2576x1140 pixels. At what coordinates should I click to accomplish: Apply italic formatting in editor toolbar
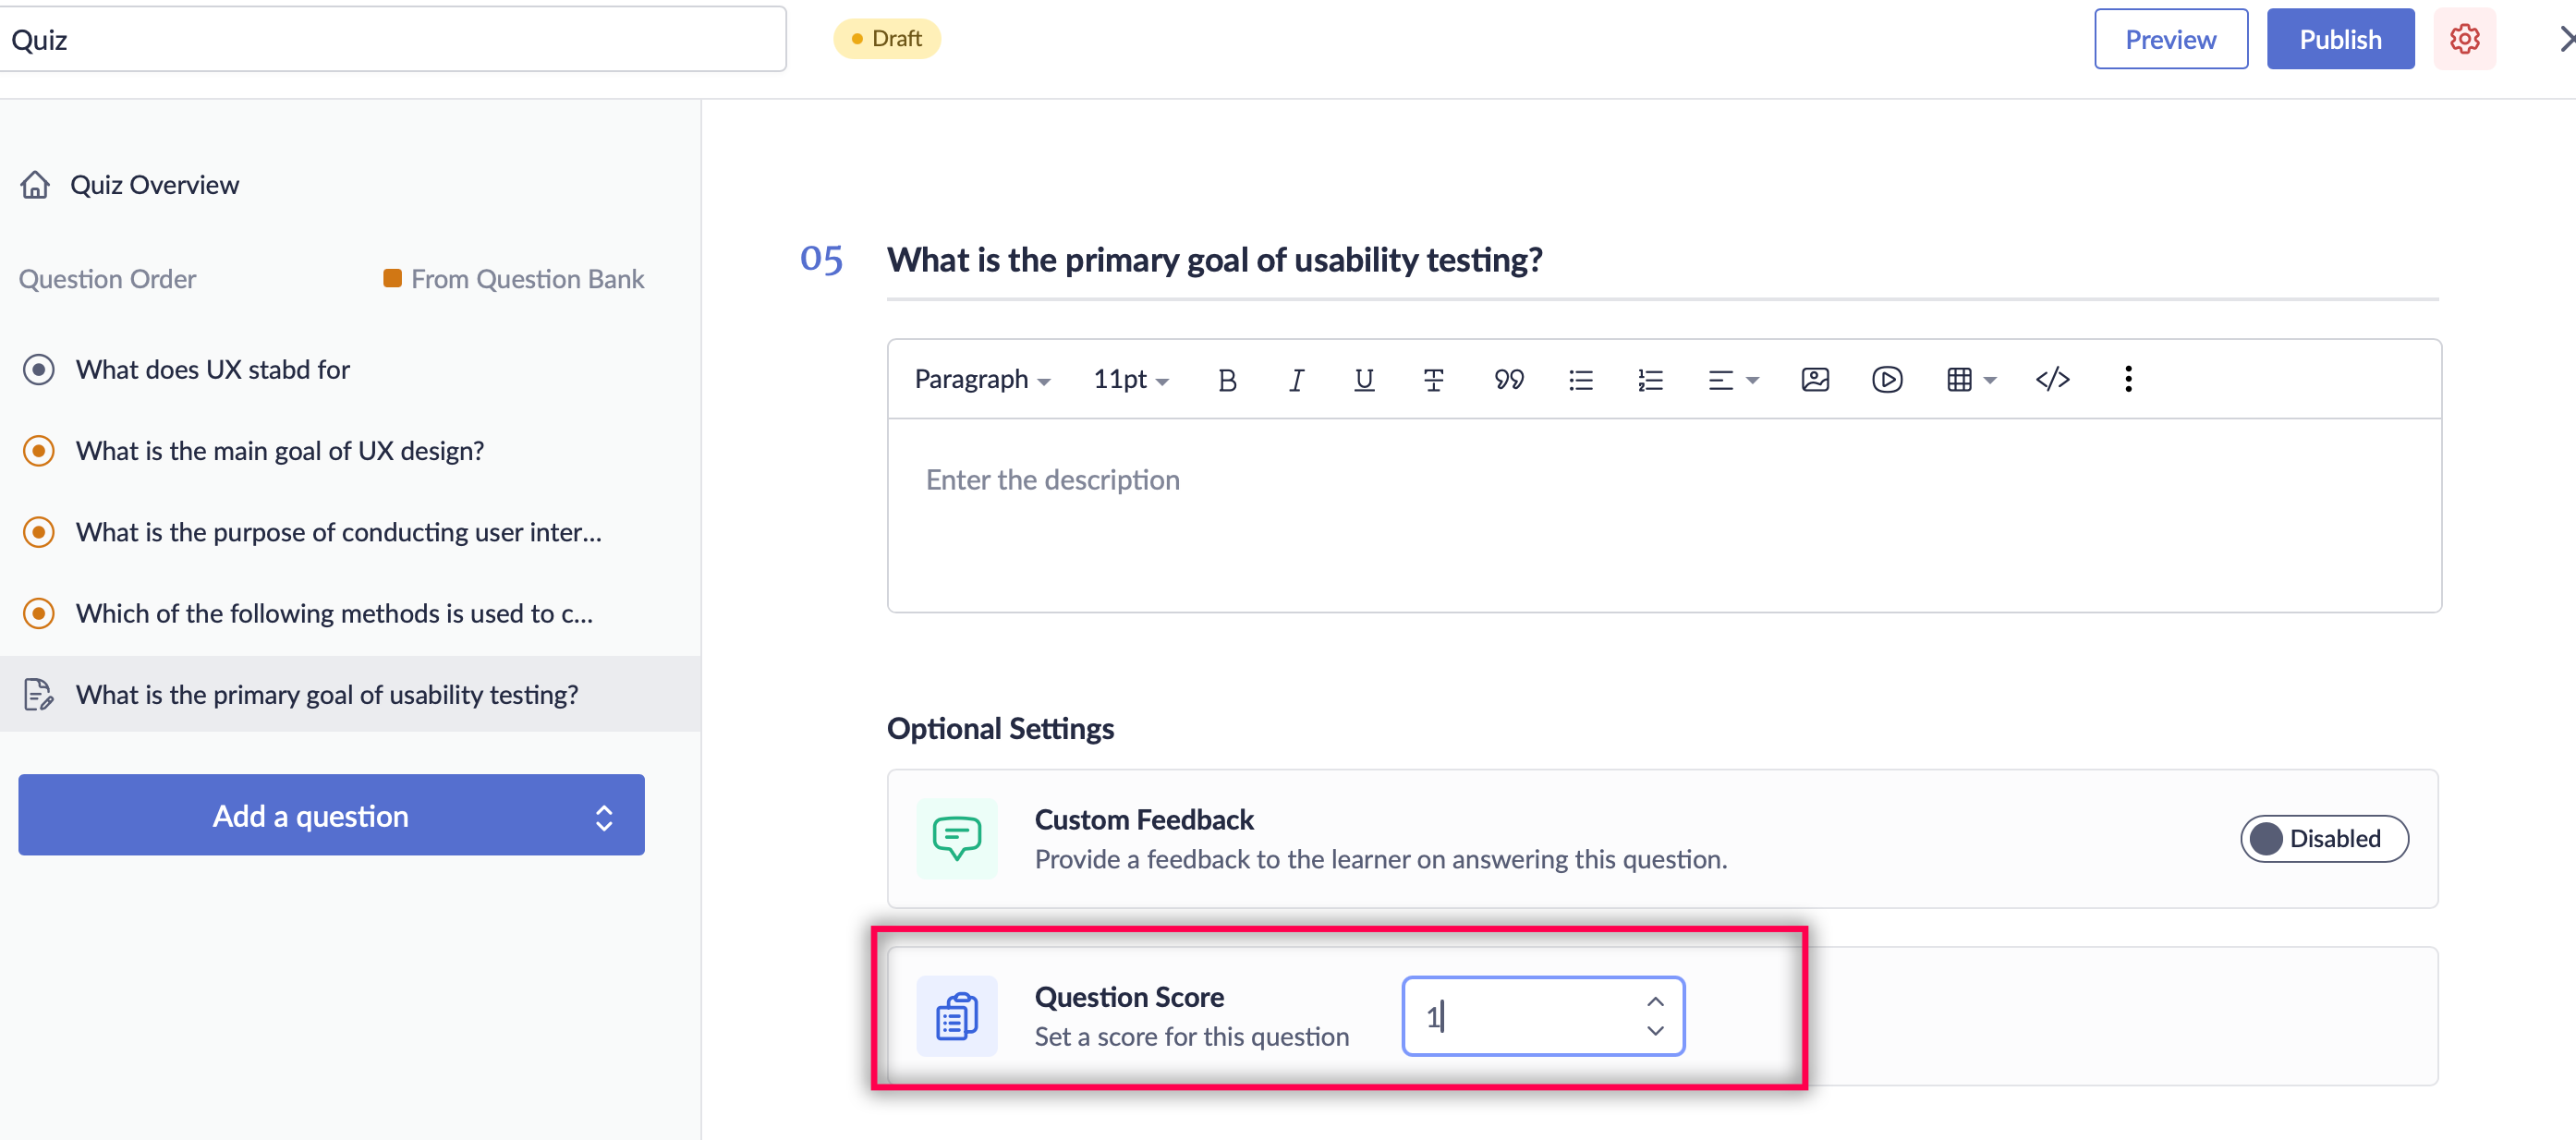click(x=1296, y=380)
